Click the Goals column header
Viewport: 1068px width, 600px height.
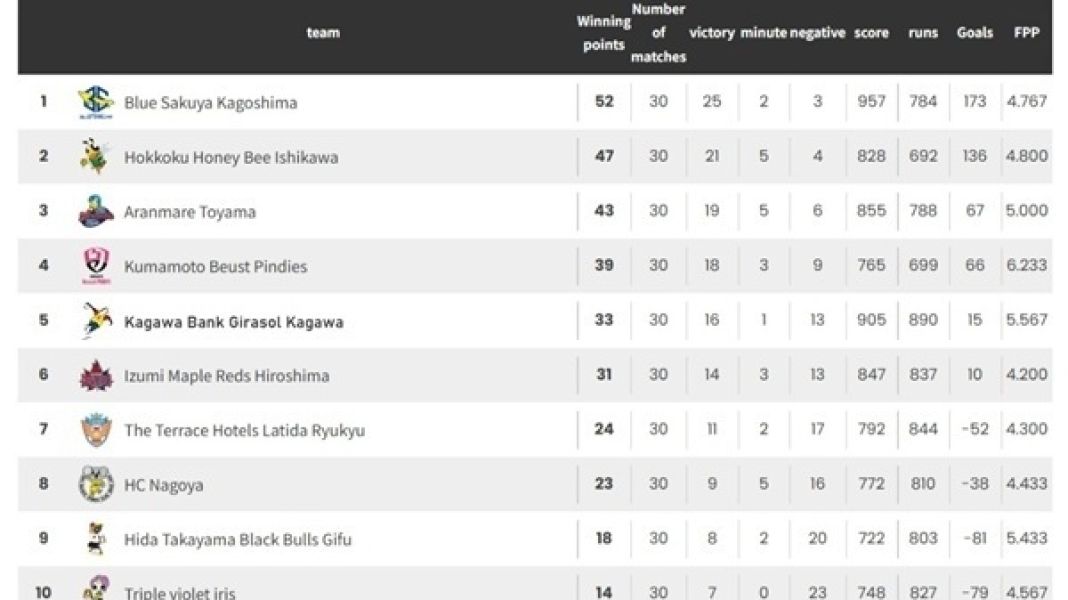[x=974, y=32]
